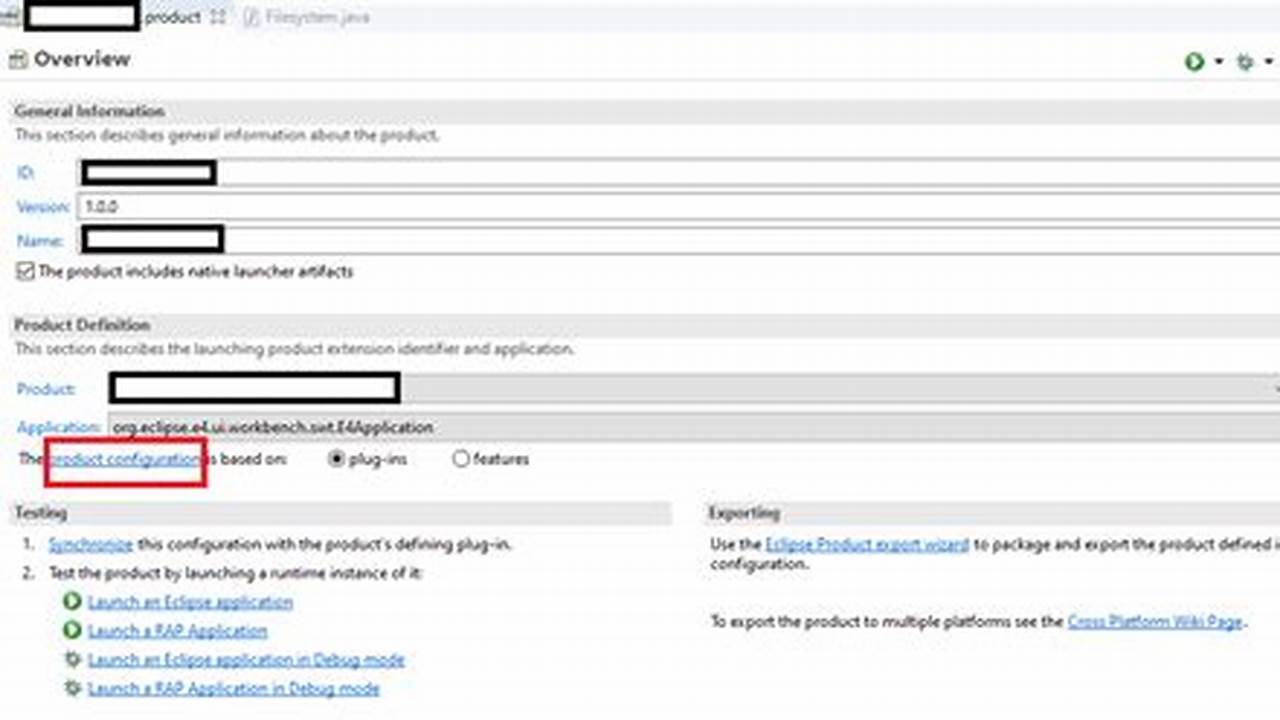Click the Eclipse Product export wizard link
Viewport: 1280px width, 720px height.
[866, 544]
